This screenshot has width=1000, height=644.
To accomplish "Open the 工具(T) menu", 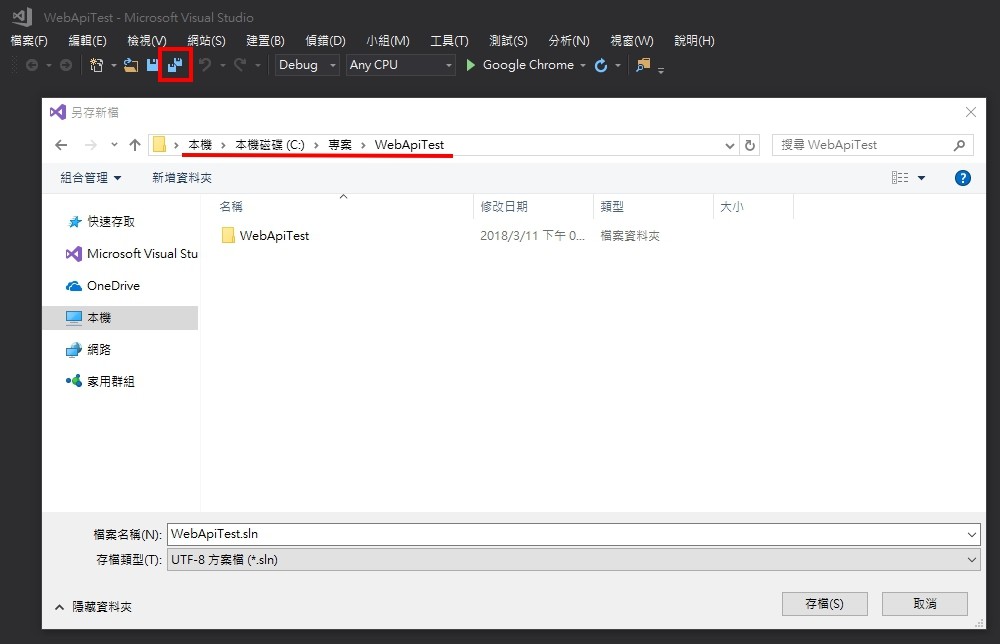I will (x=449, y=41).
